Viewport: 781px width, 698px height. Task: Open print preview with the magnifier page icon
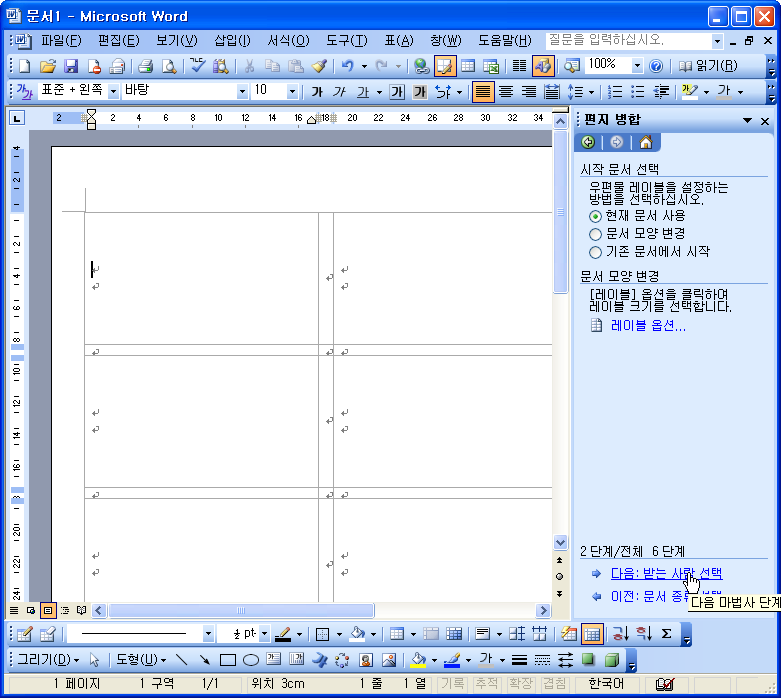[x=169, y=66]
